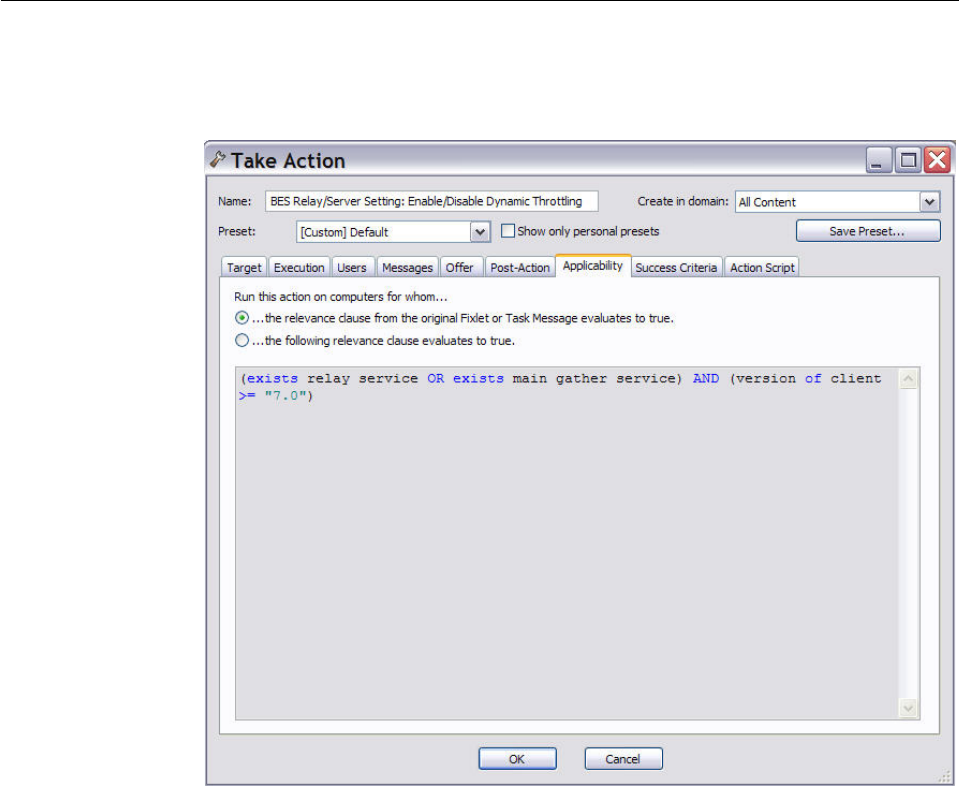This screenshot has width=959, height=786.
Task: Enable Show only personal presets checkbox
Action: point(508,231)
